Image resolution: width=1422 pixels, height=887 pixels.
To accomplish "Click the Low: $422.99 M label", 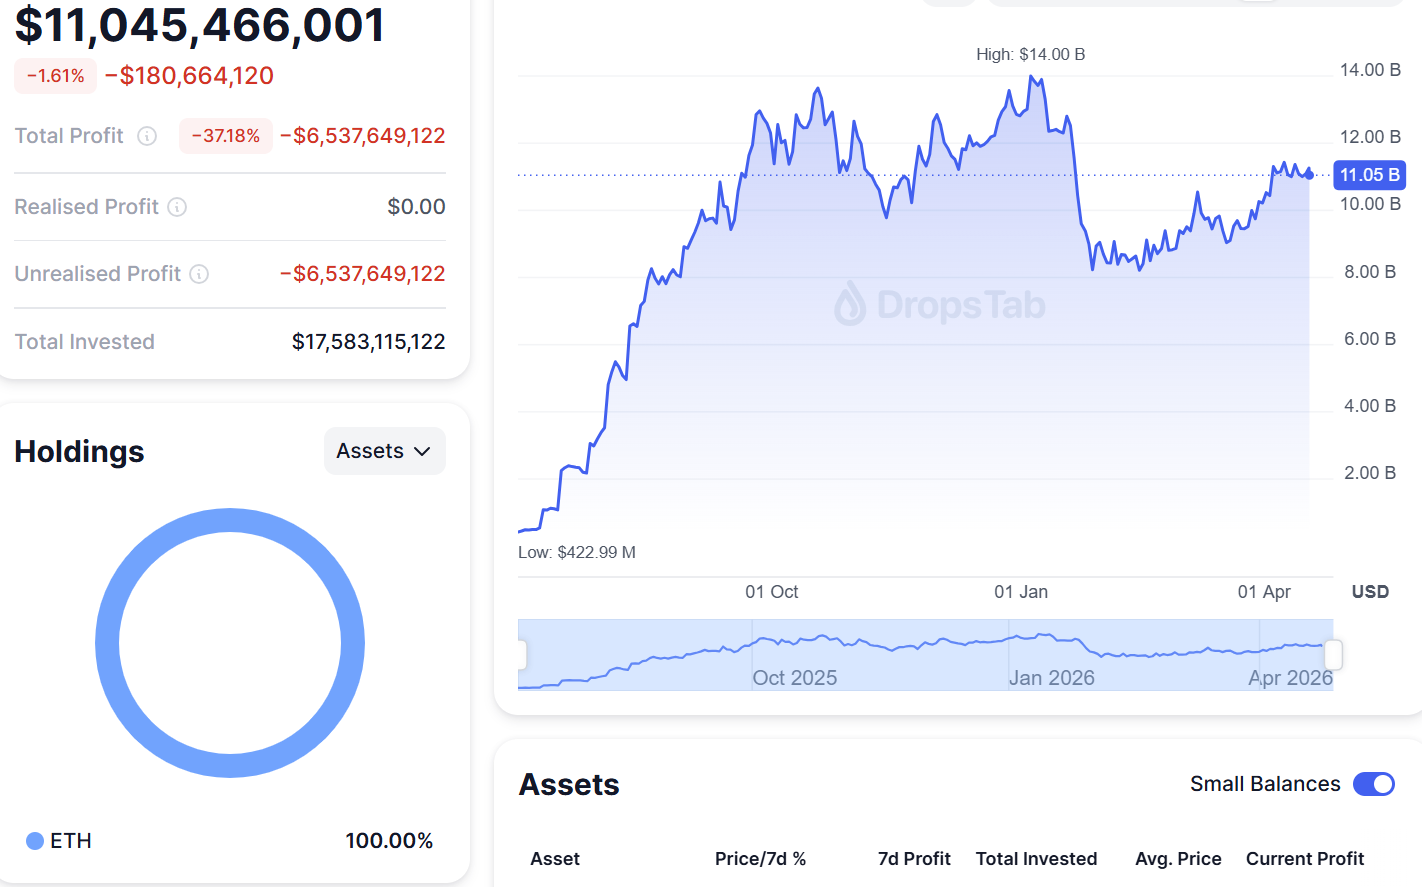I will pyautogui.click(x=575, y=552).
